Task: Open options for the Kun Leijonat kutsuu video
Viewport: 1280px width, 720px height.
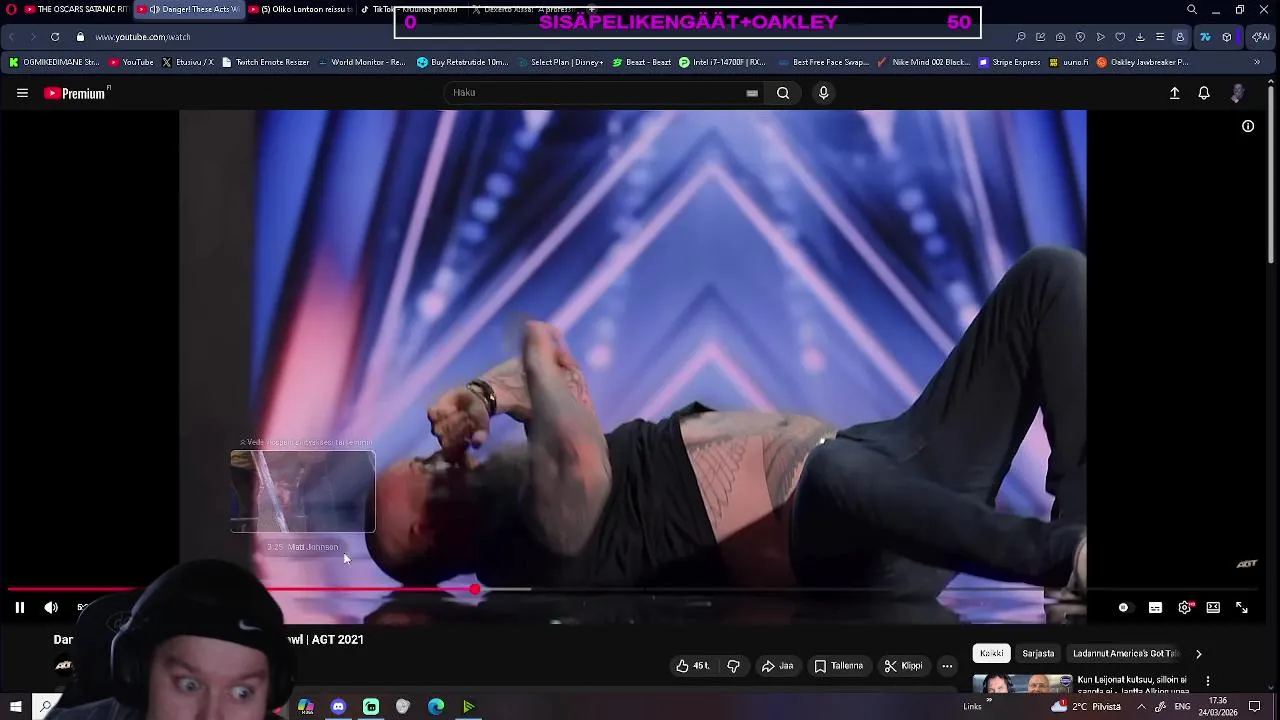Action: click(x=1207, y=681)
